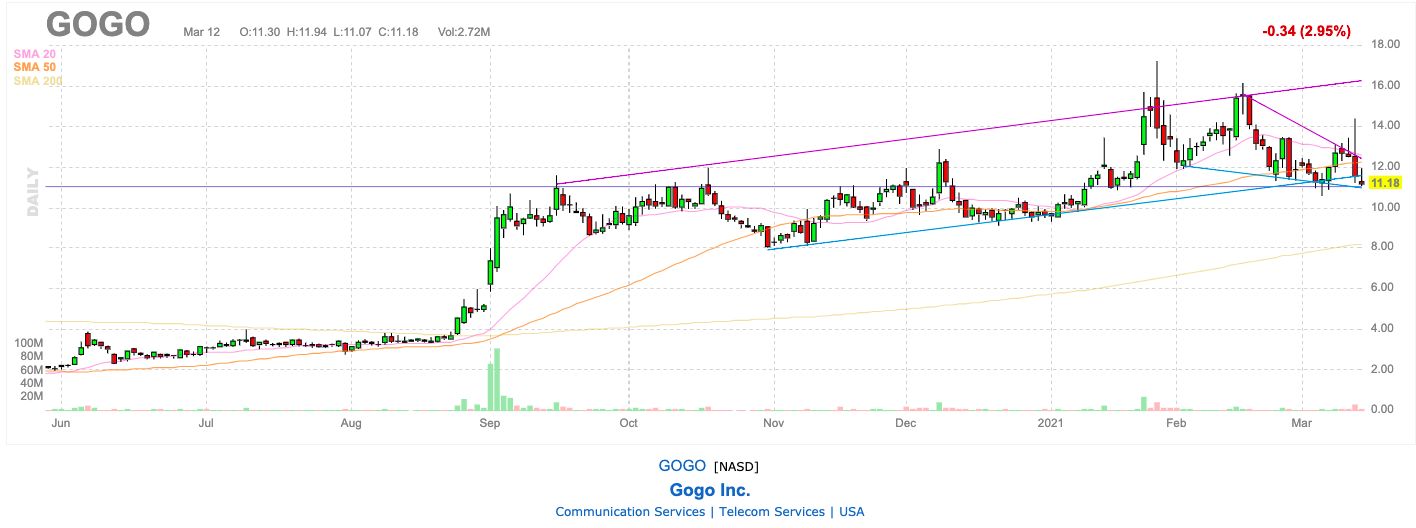Screen dimensions: 1416x528
Task: Click the 16.00 price axis label
Action: pos(1385,86)
